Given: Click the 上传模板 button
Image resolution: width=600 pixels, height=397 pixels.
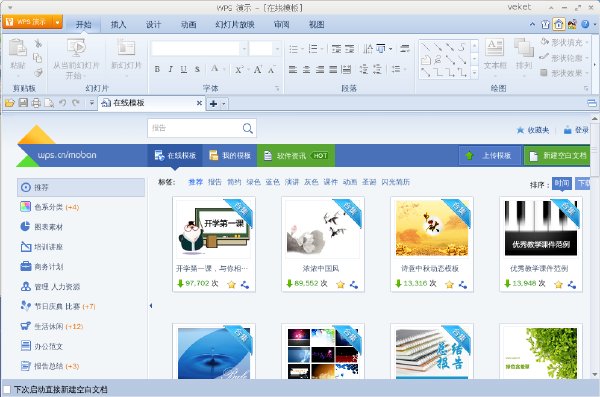Looking at the screenshot, I should tap(490, 155).
